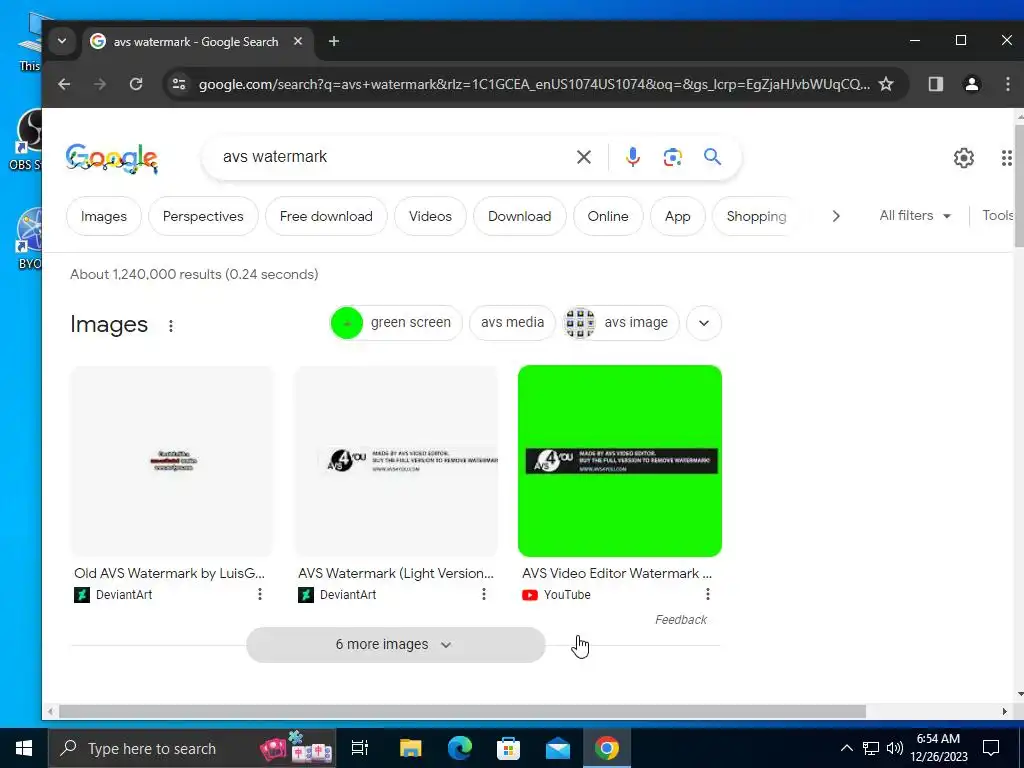1024x768 pixels.
Task: Open options for YouTube watermark result
Action: [x=707, y=594]
